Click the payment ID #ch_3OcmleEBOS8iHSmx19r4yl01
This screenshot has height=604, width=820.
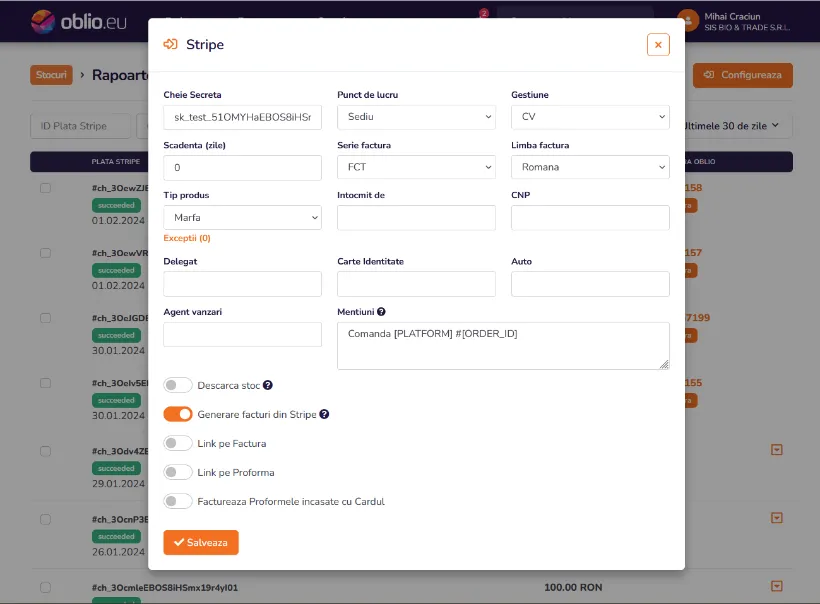click(x=165, y=587)
